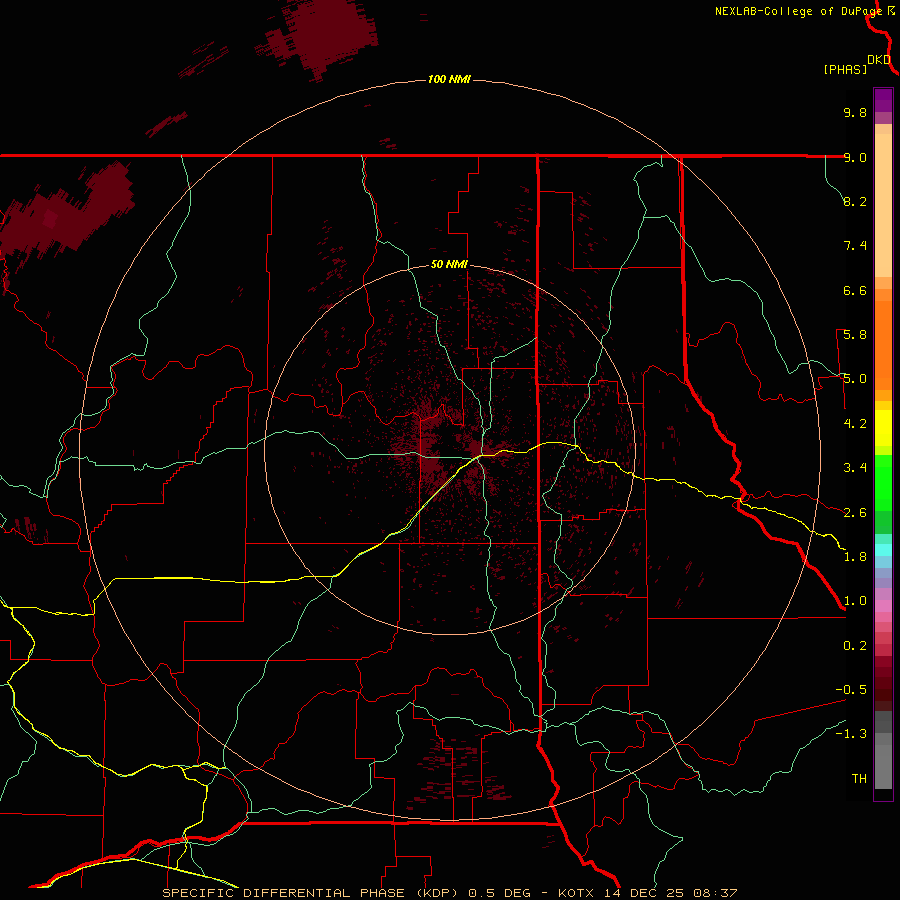Click the 100 NMI range ring label
Screen dimensions: 900x900
(449, 79)
